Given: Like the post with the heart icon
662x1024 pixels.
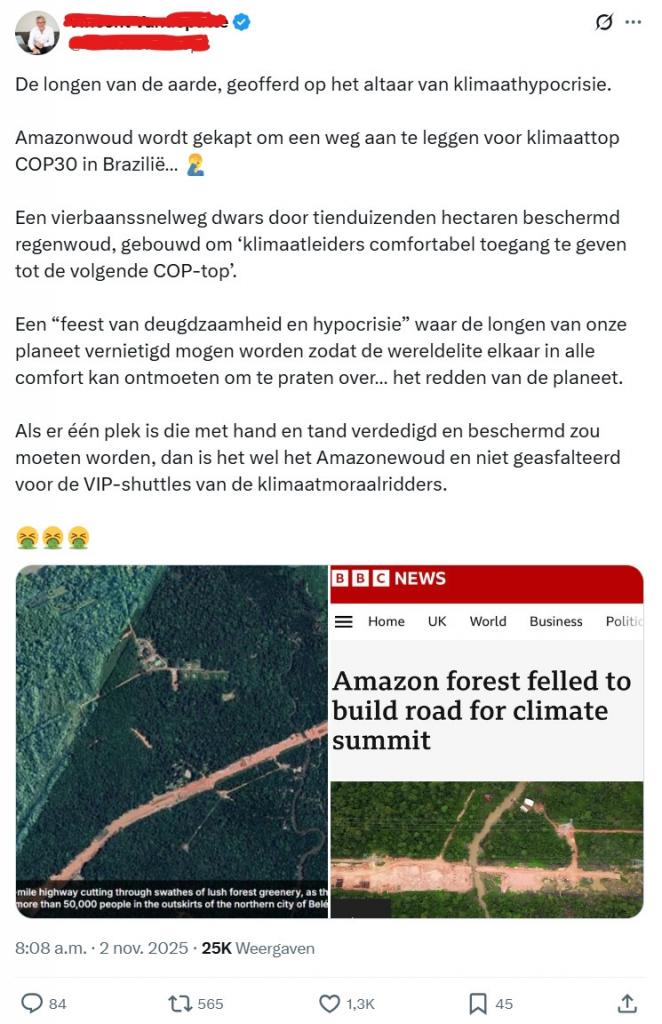Looking at the screenshot, I should [330, 1003].
